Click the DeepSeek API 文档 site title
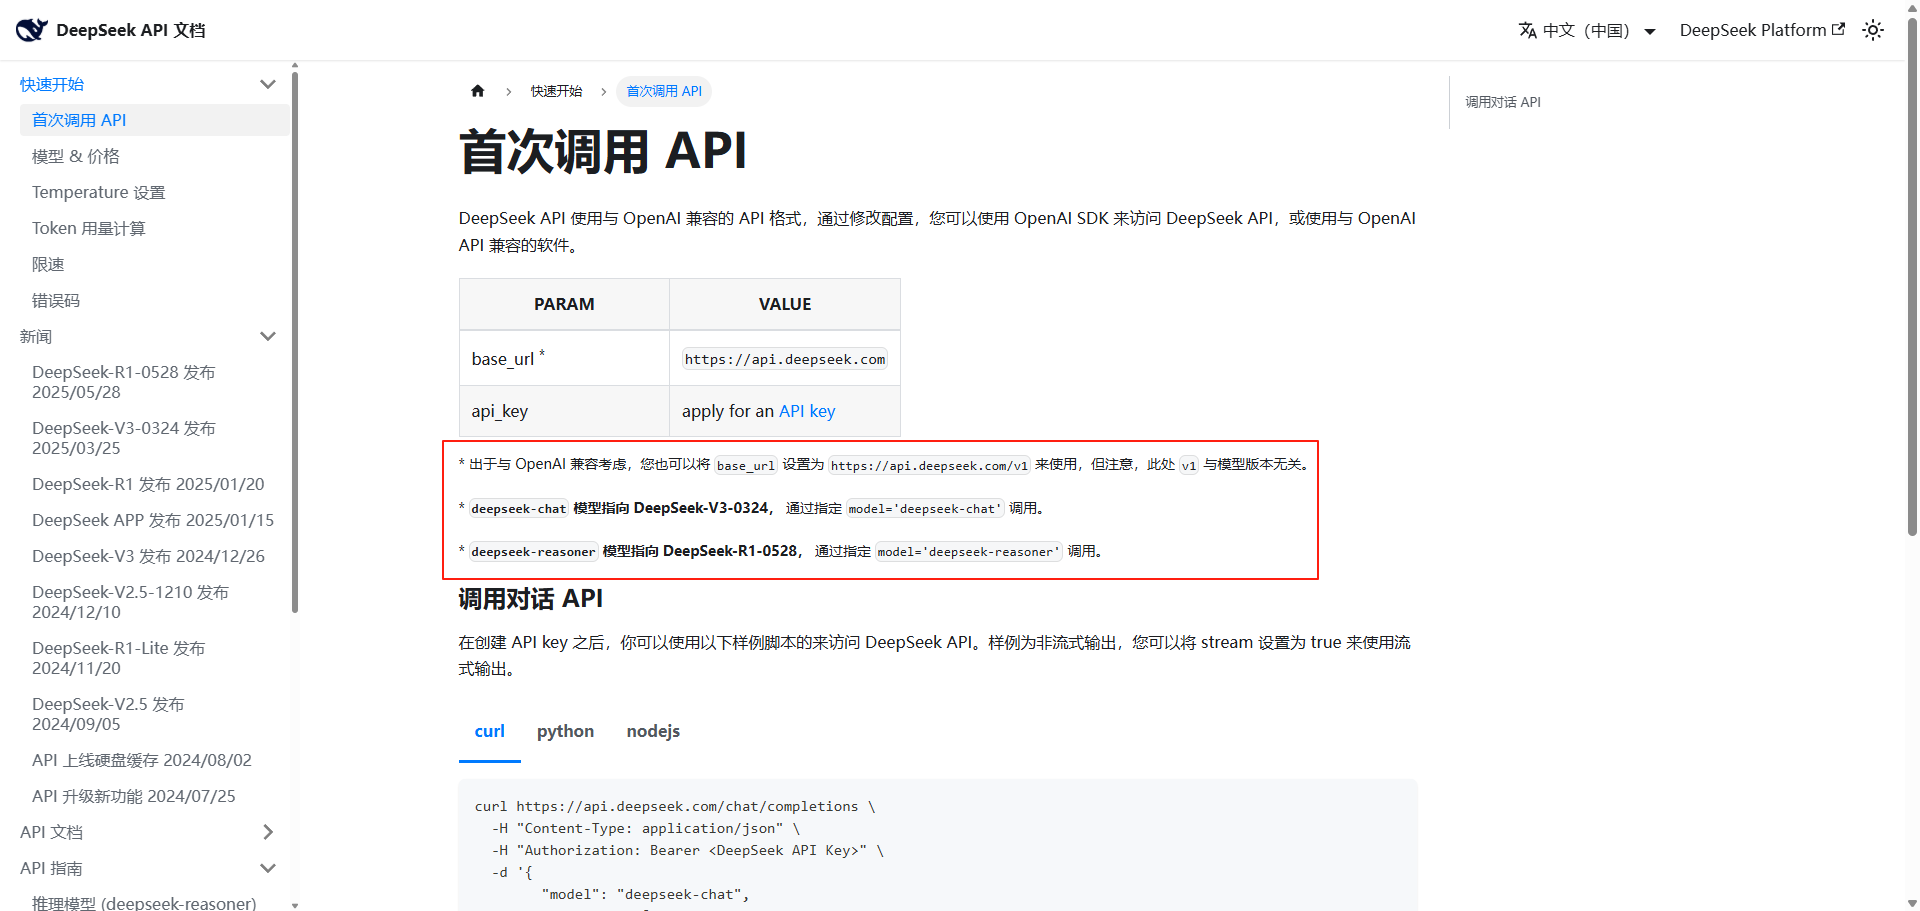 (131, 30)
